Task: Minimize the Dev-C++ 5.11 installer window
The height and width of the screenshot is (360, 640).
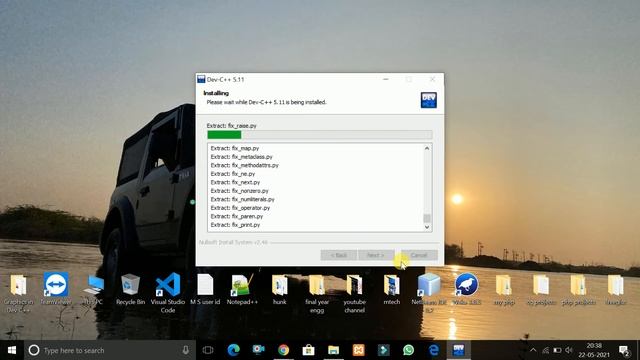Action: 386,79
